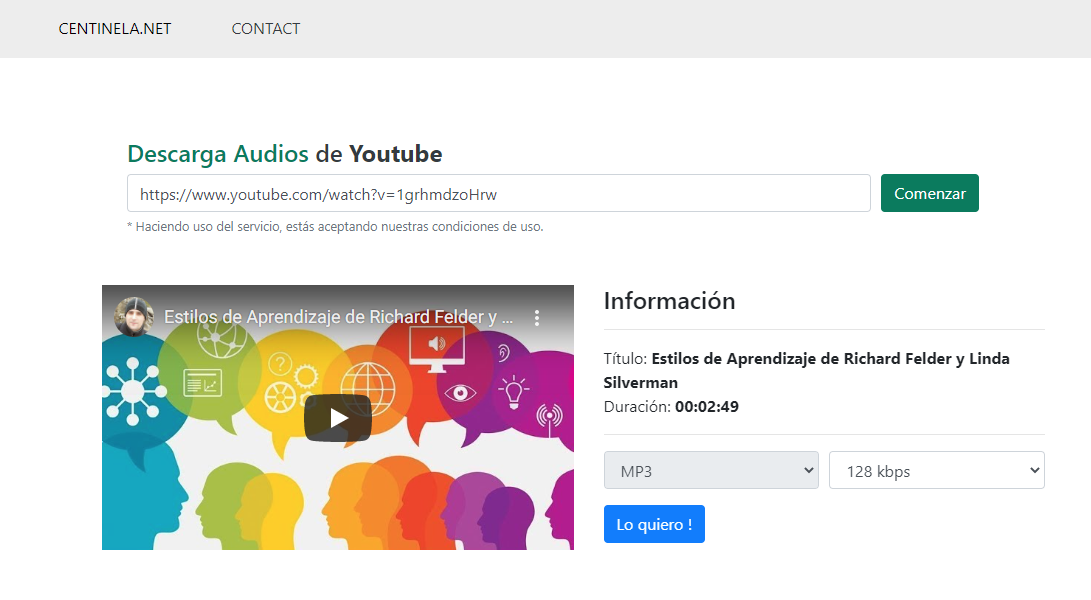This screenshot has height=600, width=1091.
Task: Click the 'Descarga Audios de Youtube' heading
Action: tap(285, 154)
